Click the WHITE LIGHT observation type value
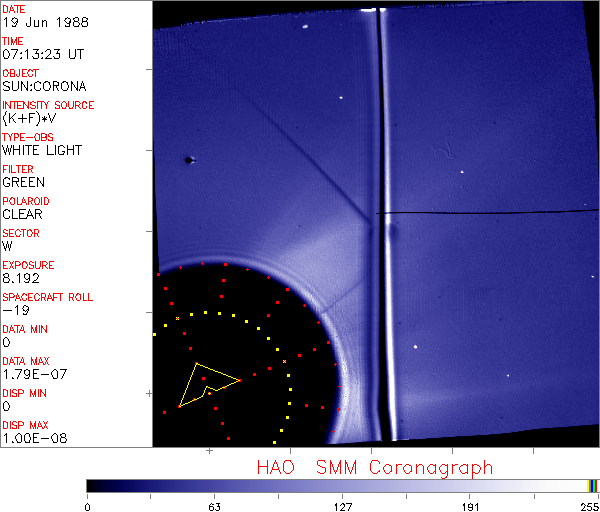 [x=41, y=150]
